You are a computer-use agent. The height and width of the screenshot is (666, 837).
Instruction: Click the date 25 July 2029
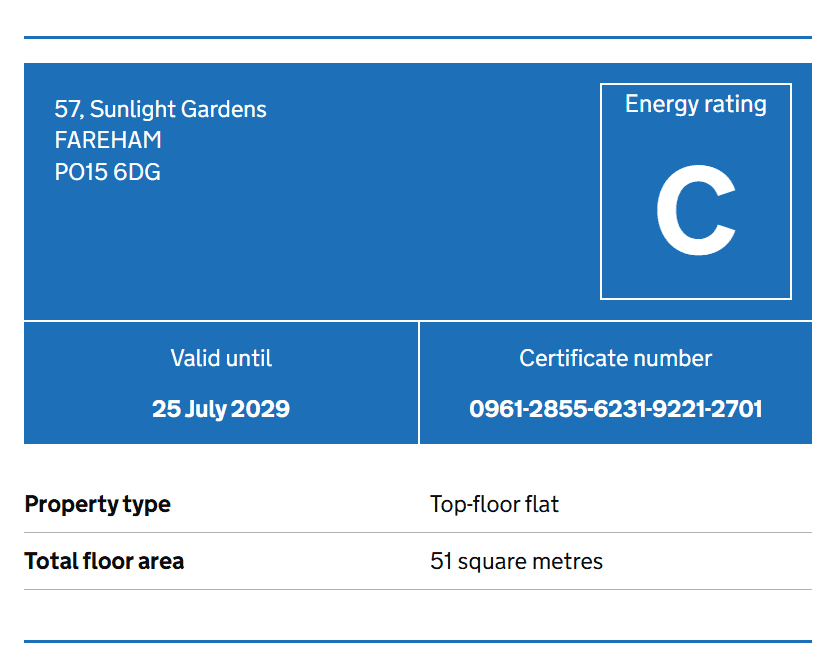tap(221, 409)
